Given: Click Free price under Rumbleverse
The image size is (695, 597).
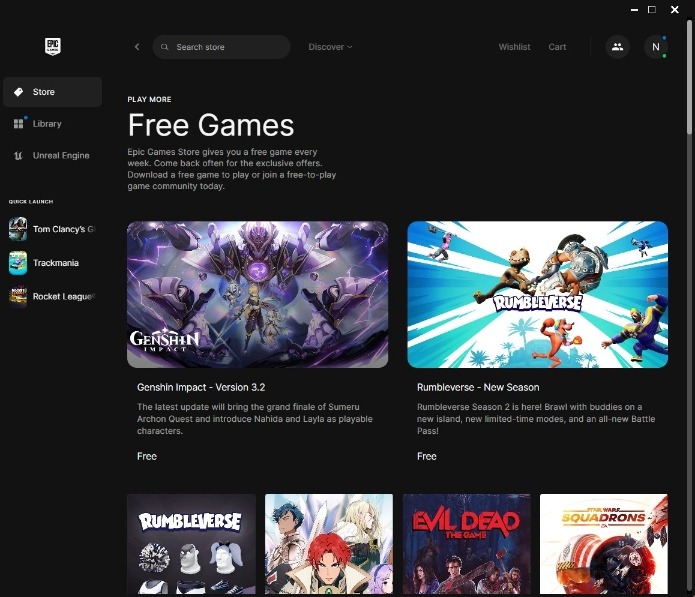Looking at the screenshot, I should click(x=426, y=456).
